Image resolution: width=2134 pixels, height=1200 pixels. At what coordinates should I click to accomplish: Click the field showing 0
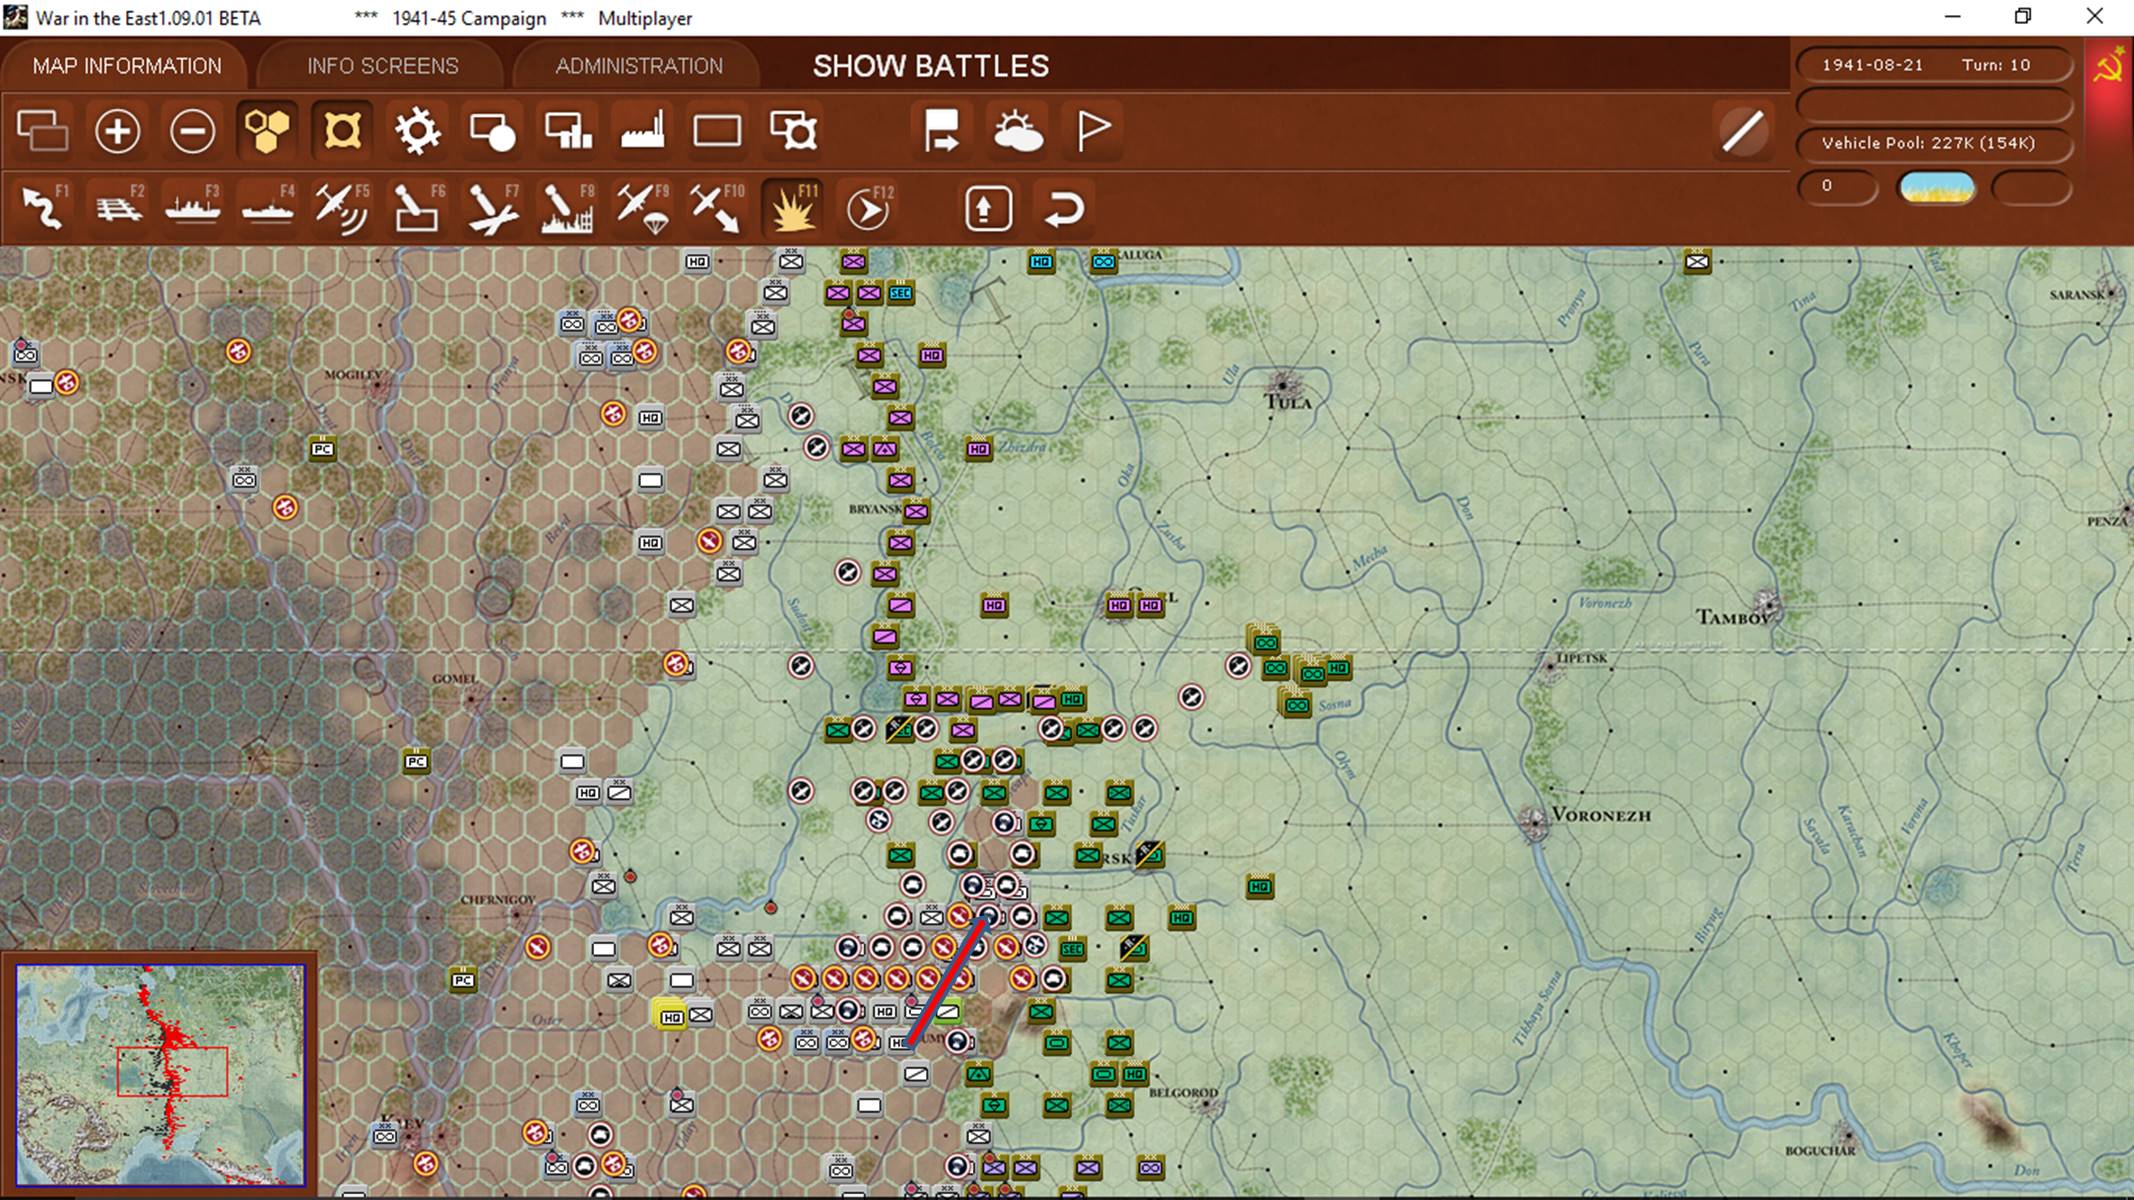[1837, 187]
